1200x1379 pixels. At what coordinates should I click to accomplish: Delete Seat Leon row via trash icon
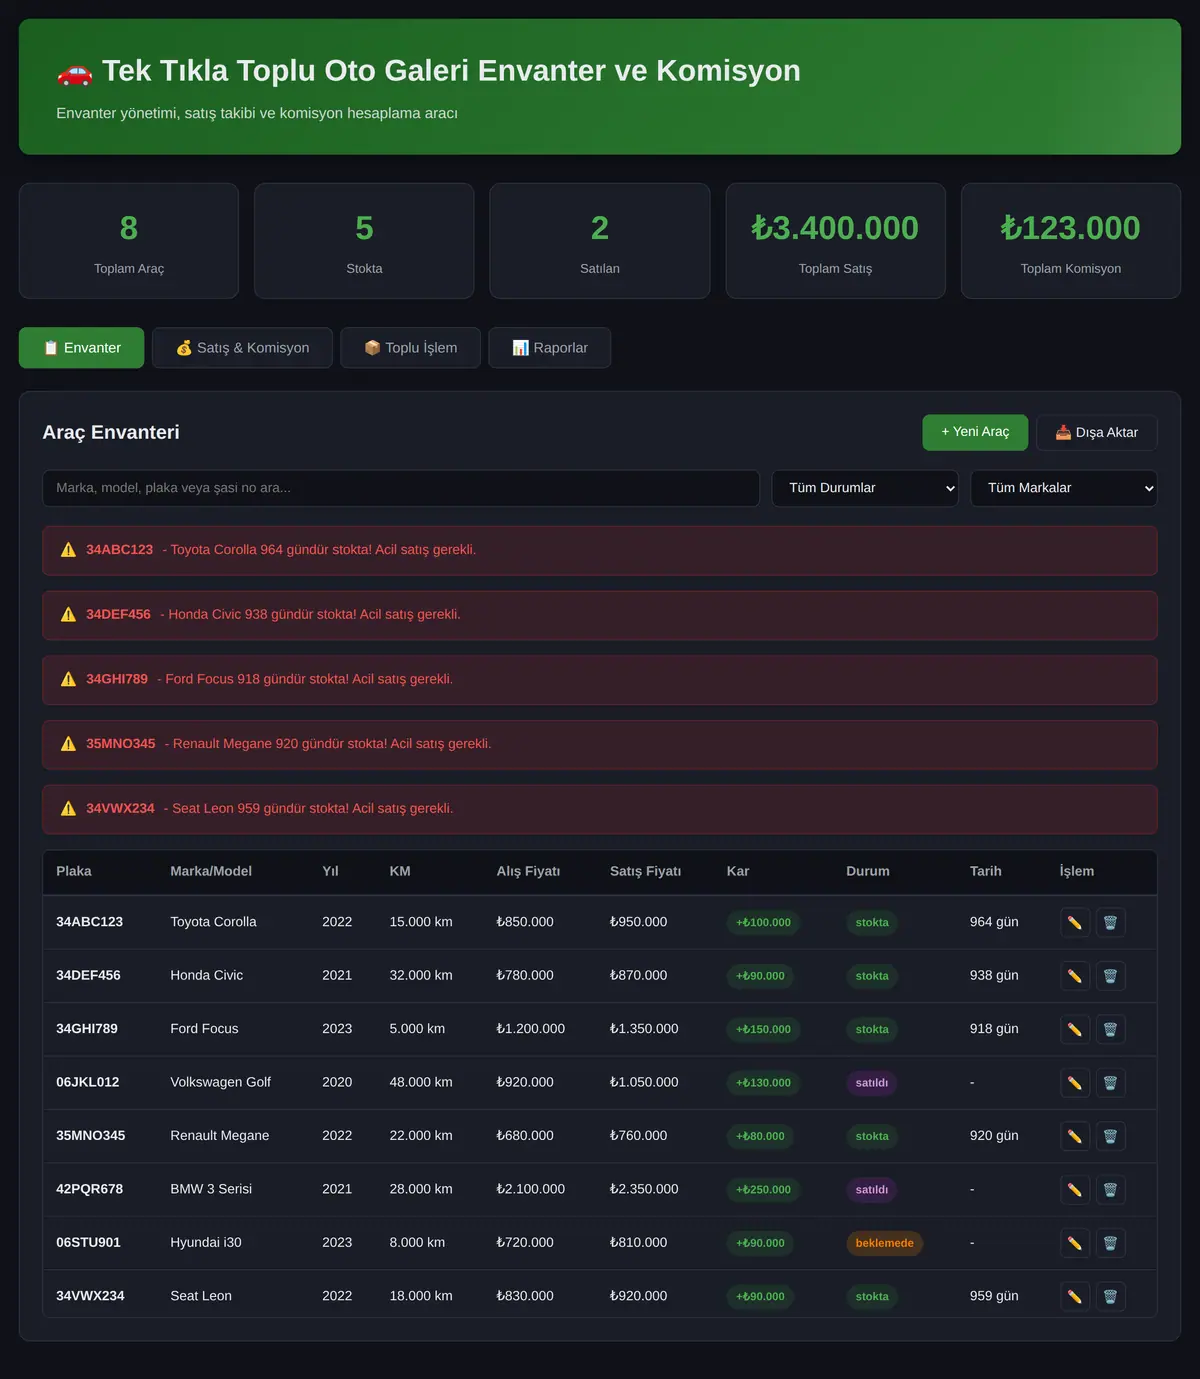pyautogui.click(x=1110, y=1297)
